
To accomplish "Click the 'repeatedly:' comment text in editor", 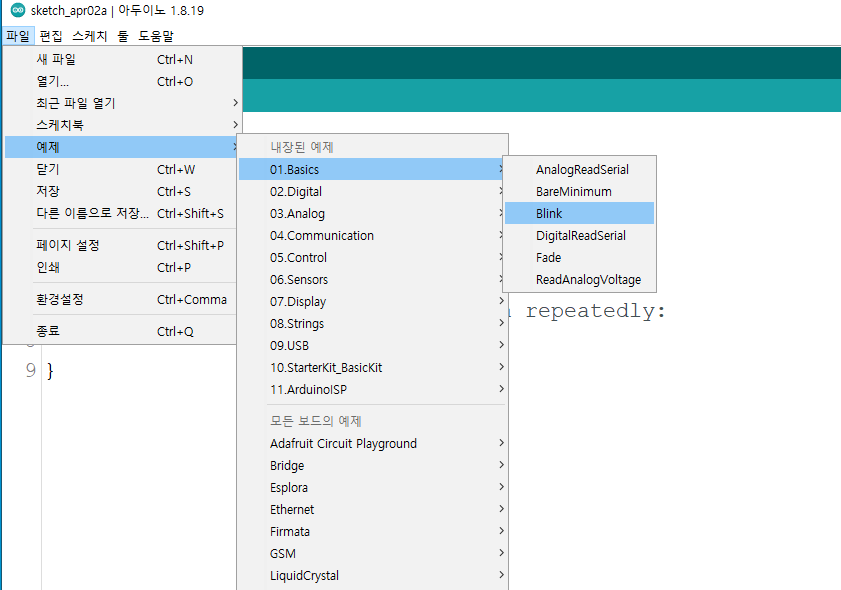I will 596,312.
